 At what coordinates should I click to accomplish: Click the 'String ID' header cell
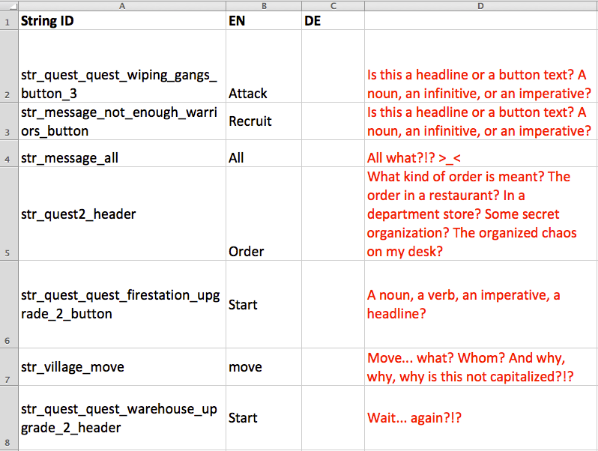point(122,20)
